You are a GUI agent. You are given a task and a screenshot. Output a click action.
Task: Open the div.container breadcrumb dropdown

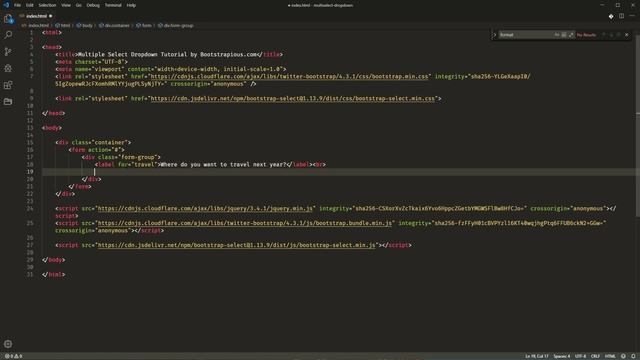[114, 25]
